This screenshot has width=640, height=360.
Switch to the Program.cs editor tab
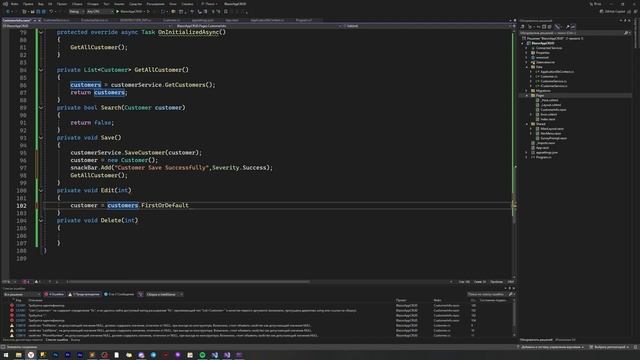[304, 20]
